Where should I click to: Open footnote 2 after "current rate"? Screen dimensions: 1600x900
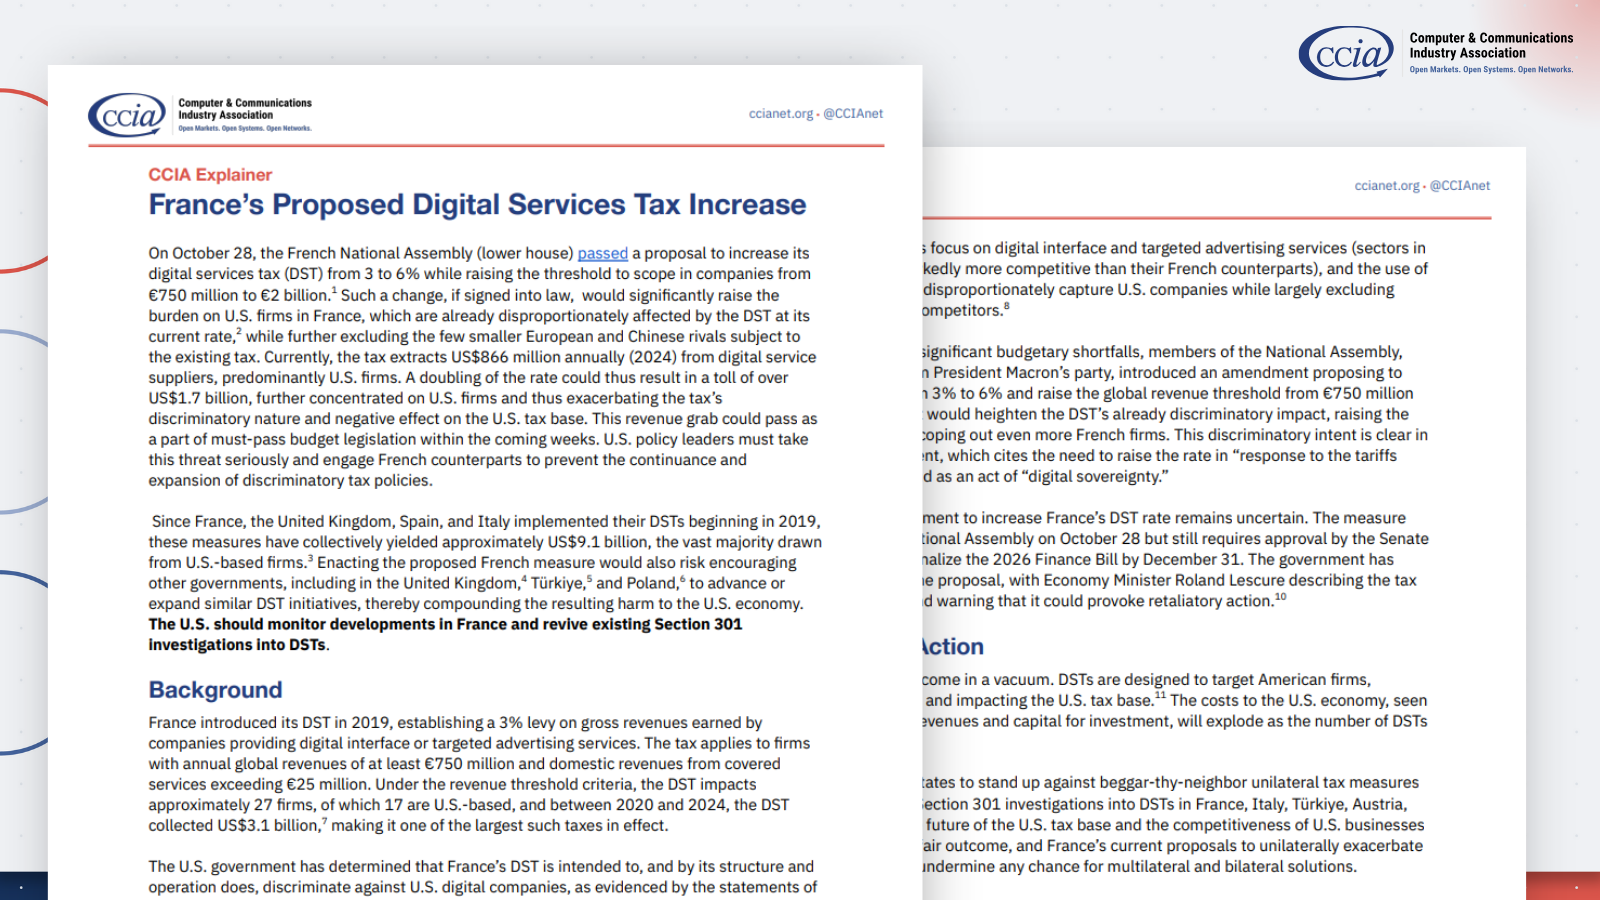[x=239, y=332]
